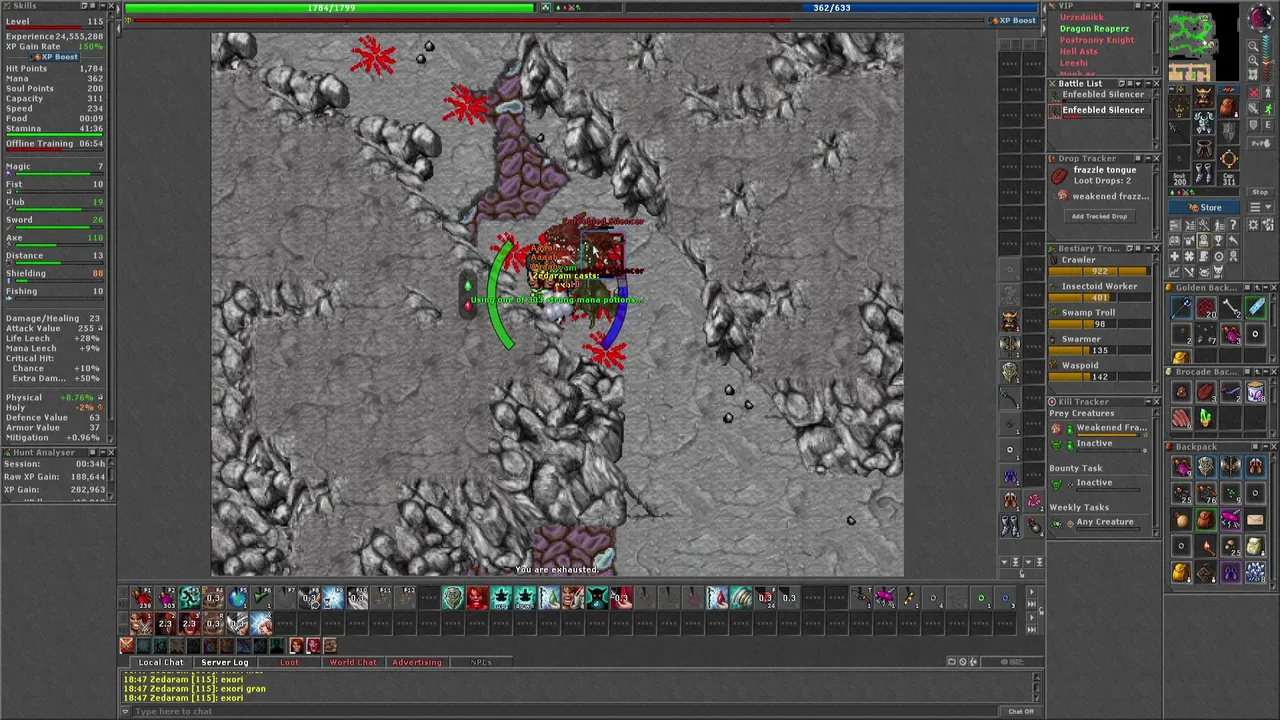Open the chat options arrow beside the input

coord(126,711)
